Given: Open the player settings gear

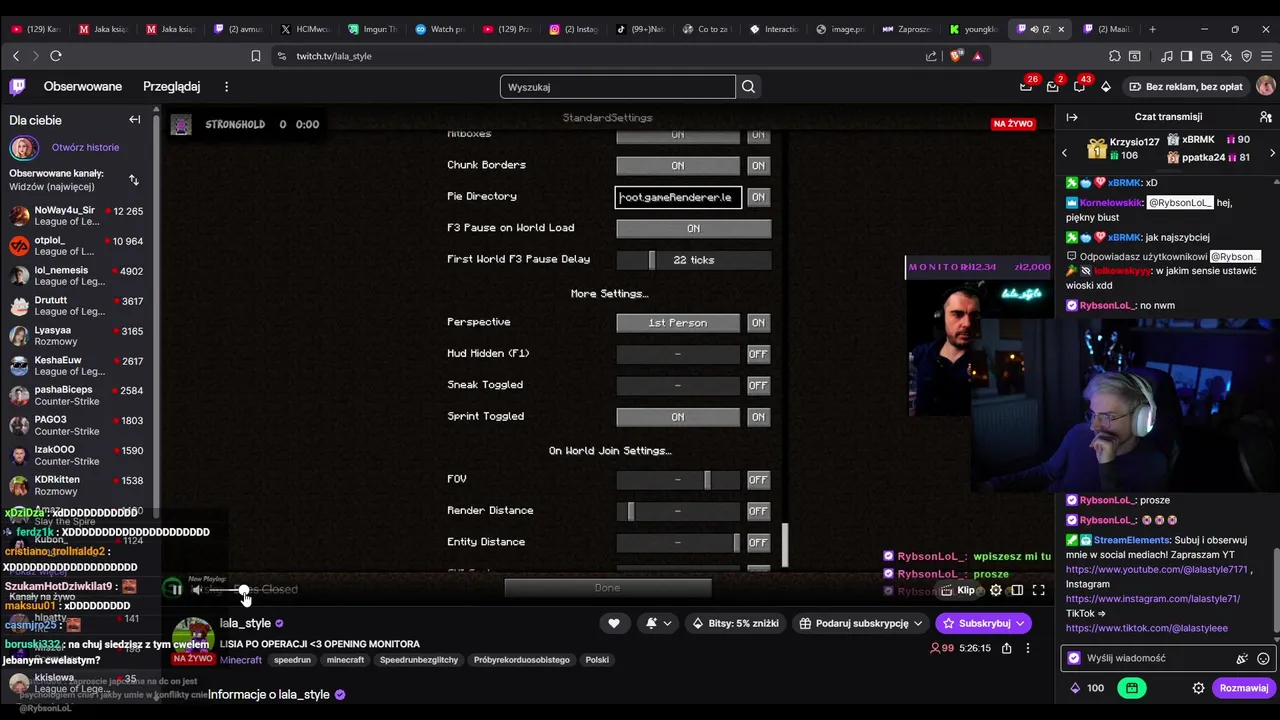Looking at the screenshot, I should pos(996,590).
